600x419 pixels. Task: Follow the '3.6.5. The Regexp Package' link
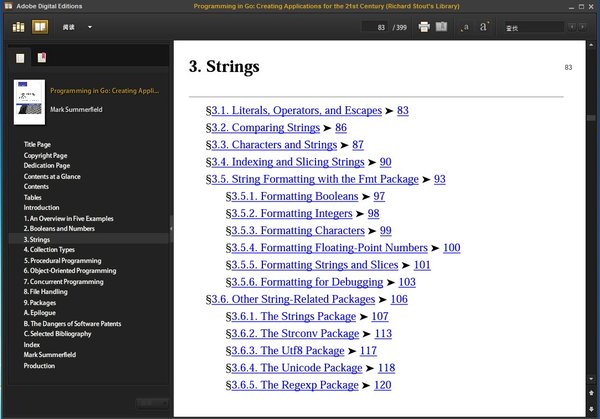tap(296, 384)
